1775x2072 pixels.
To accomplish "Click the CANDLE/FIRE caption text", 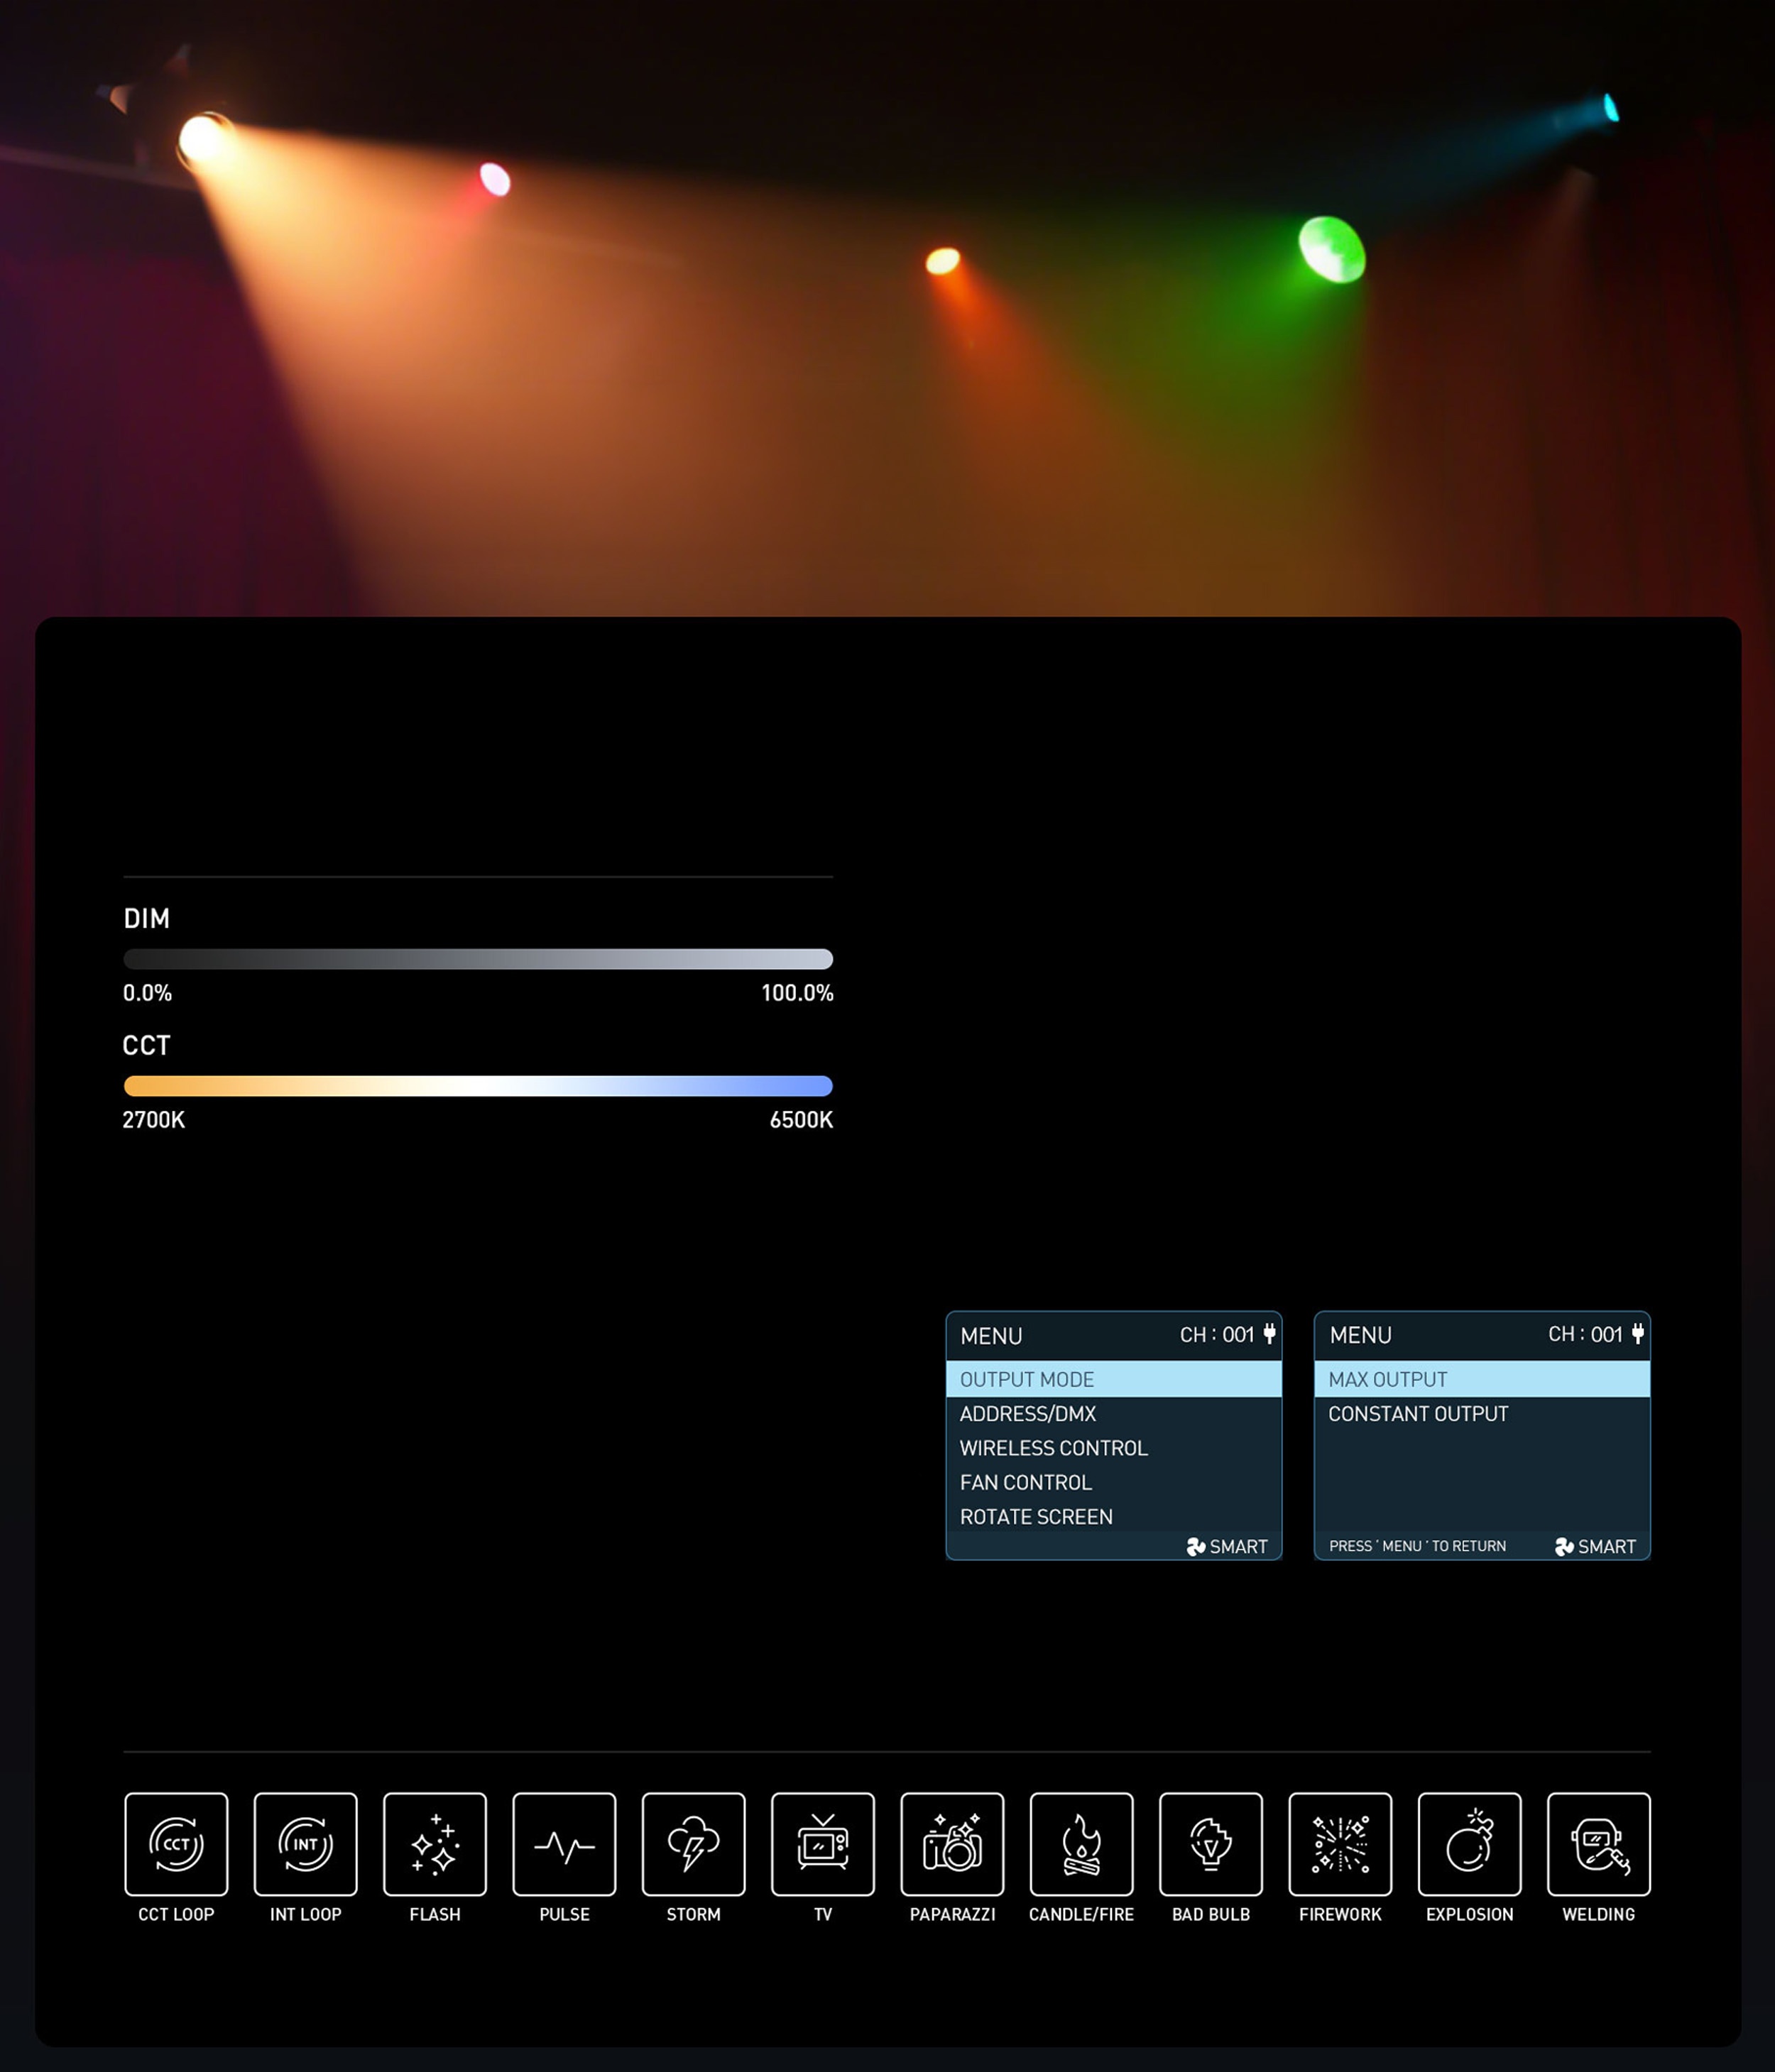I will coord(1082,1914).
